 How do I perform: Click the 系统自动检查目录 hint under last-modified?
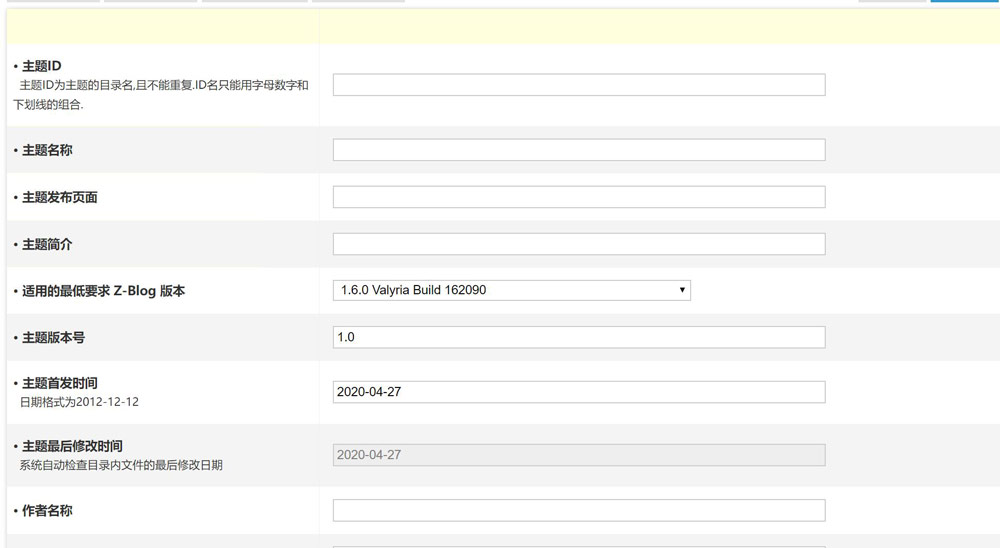pyautogui.click(x=120, y=465)
